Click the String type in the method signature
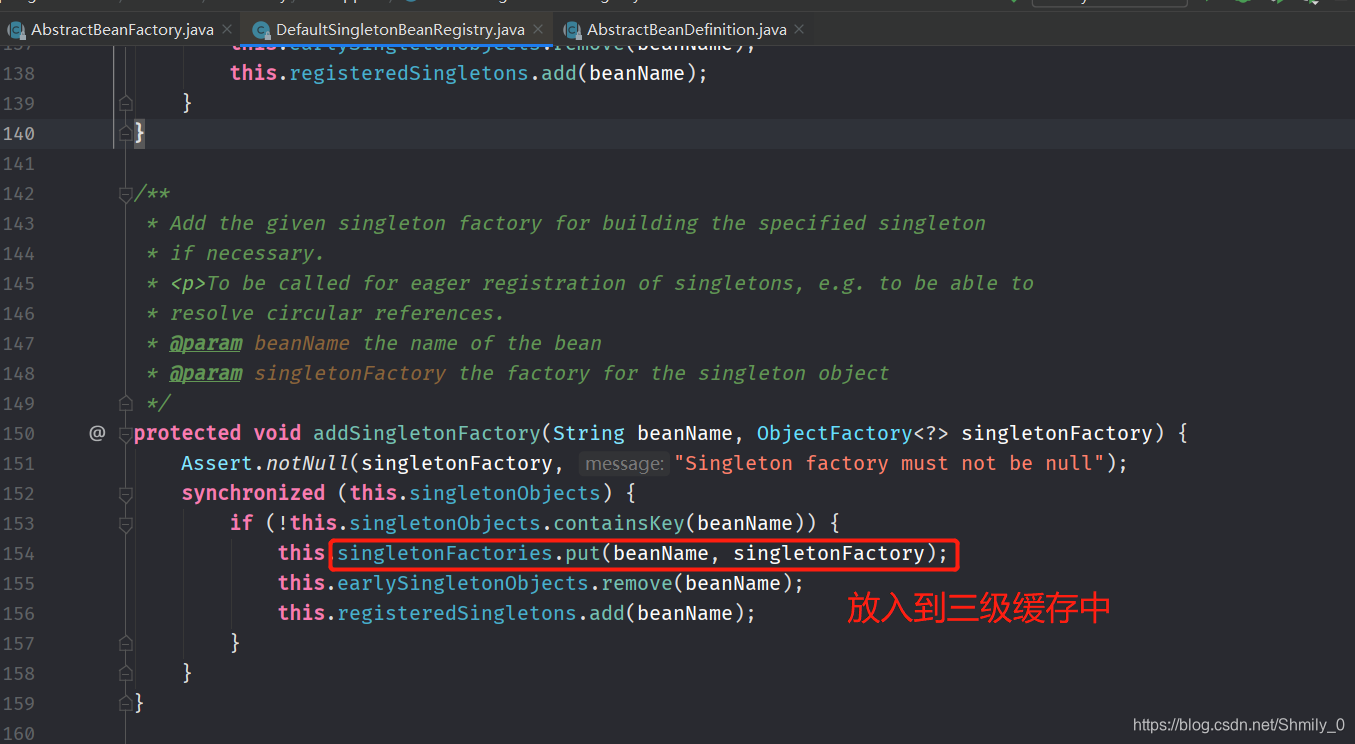1355x744 pixels. pos(589,433)
